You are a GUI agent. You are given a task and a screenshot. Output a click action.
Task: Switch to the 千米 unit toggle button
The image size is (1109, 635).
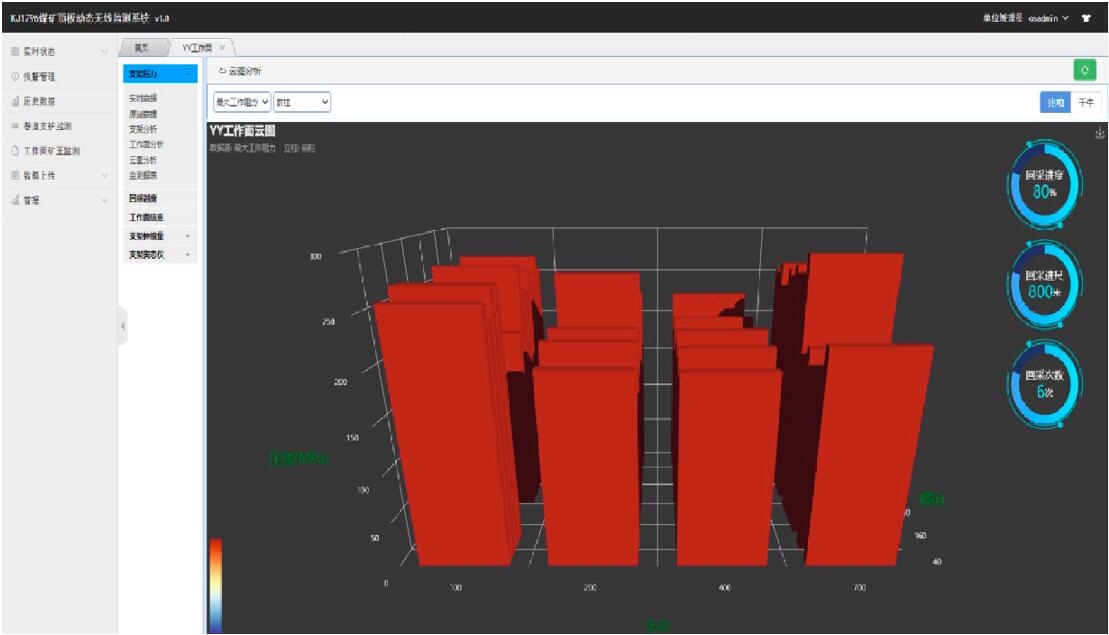(1085, 103)
